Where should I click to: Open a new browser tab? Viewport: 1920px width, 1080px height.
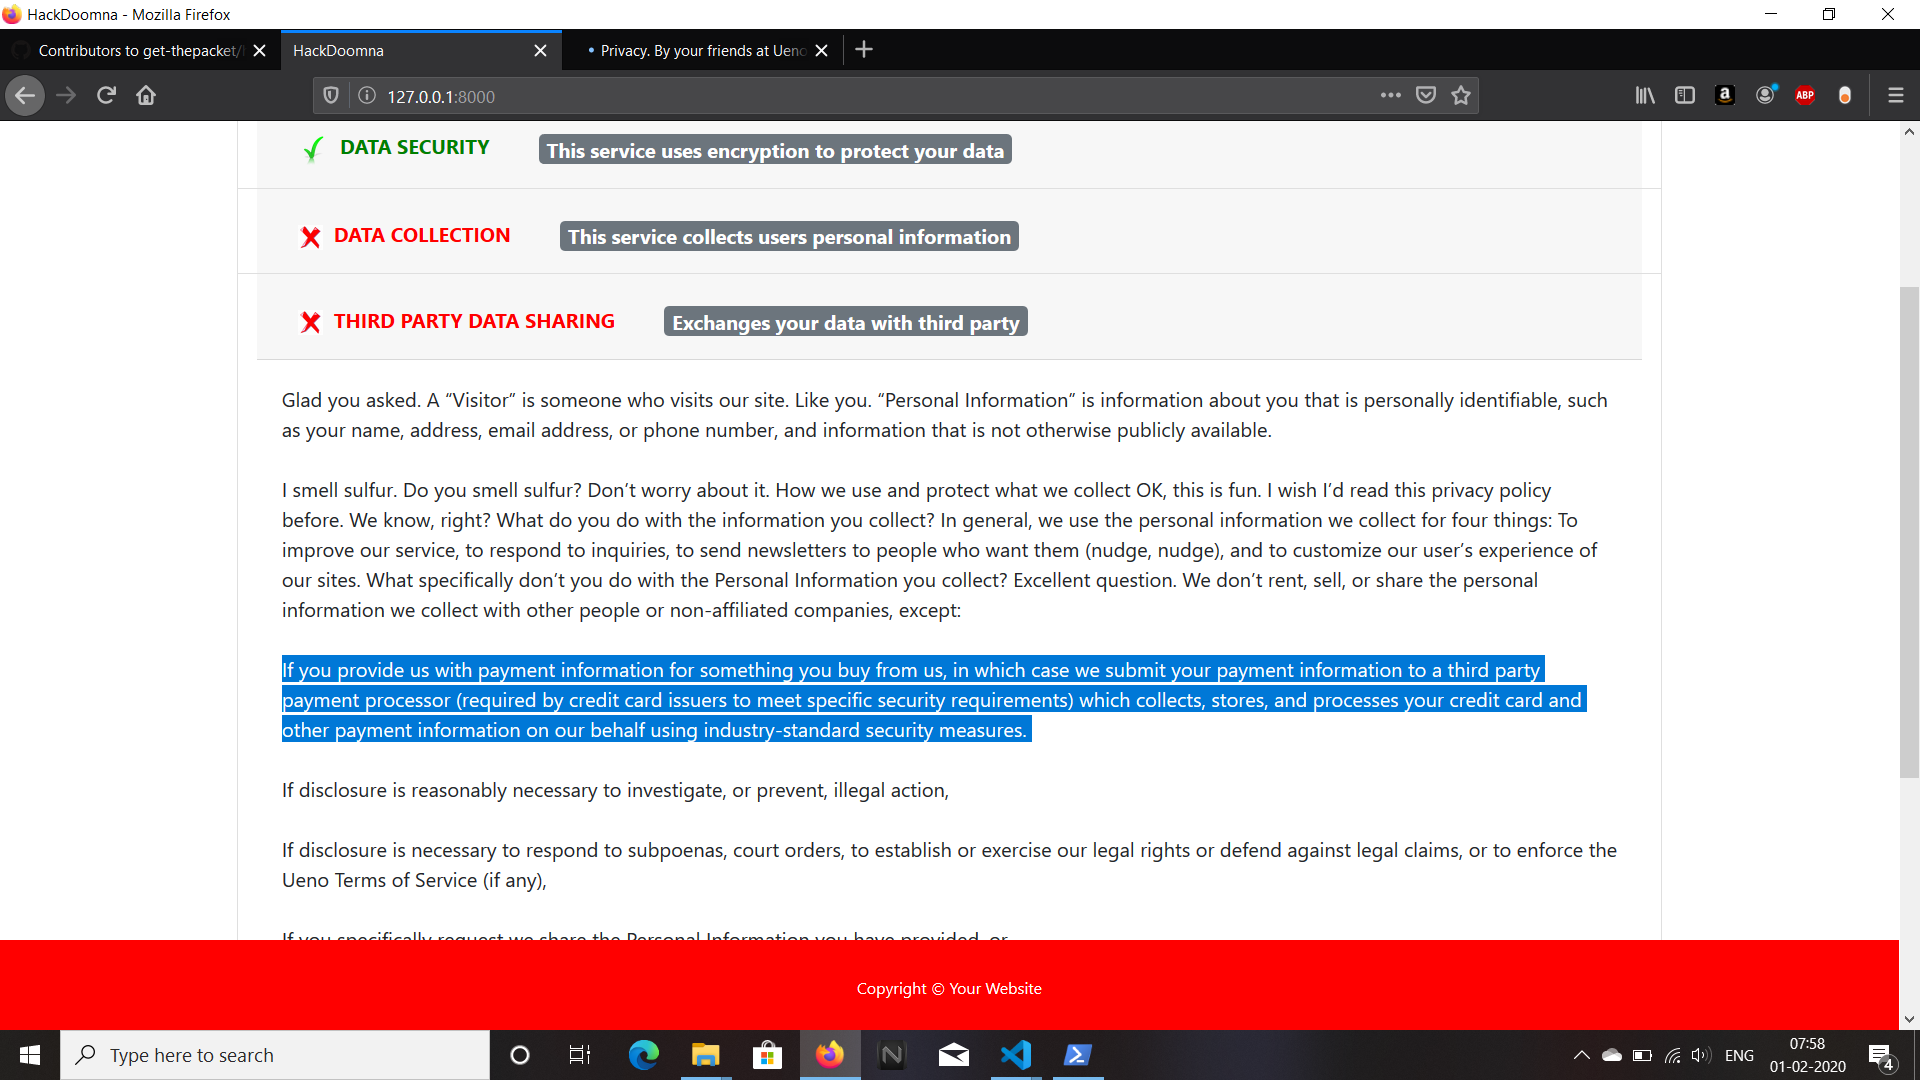click(x=864, y=50)
